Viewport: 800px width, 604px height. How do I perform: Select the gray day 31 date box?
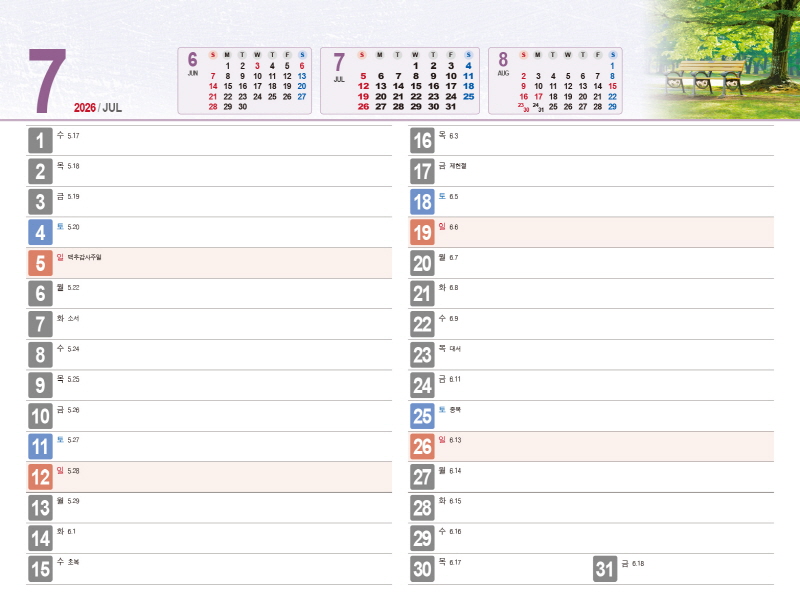[x=604, y=570]
